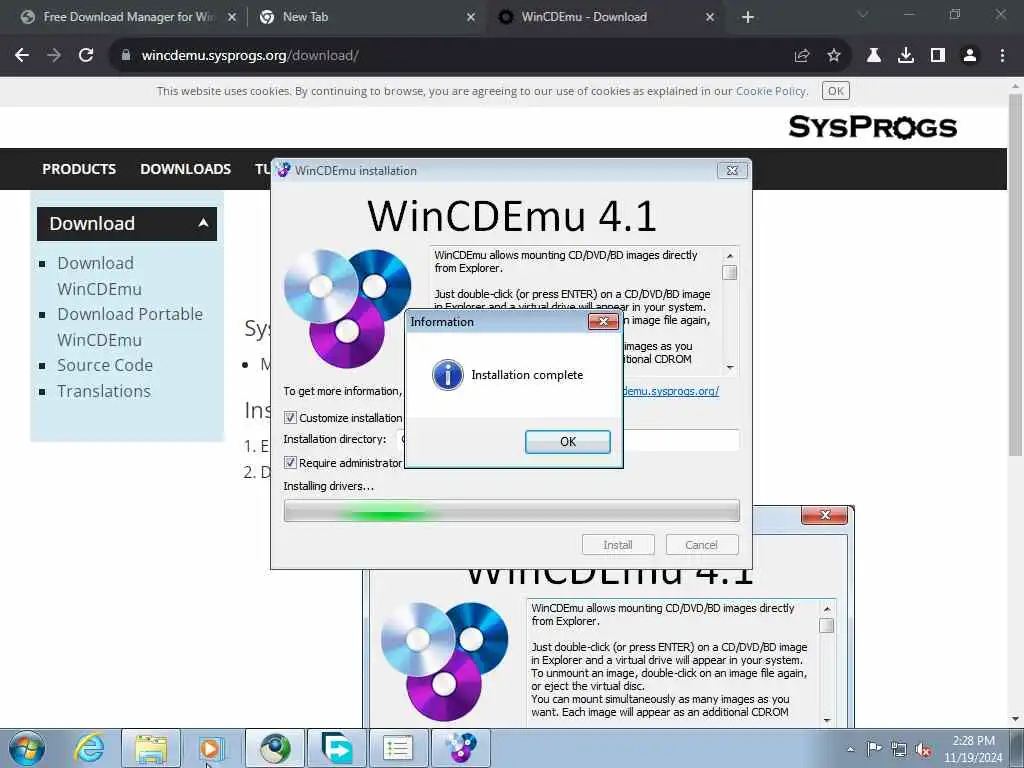
Task: Reload the current page
Action: pyautogui.click(x=86, y=56)
